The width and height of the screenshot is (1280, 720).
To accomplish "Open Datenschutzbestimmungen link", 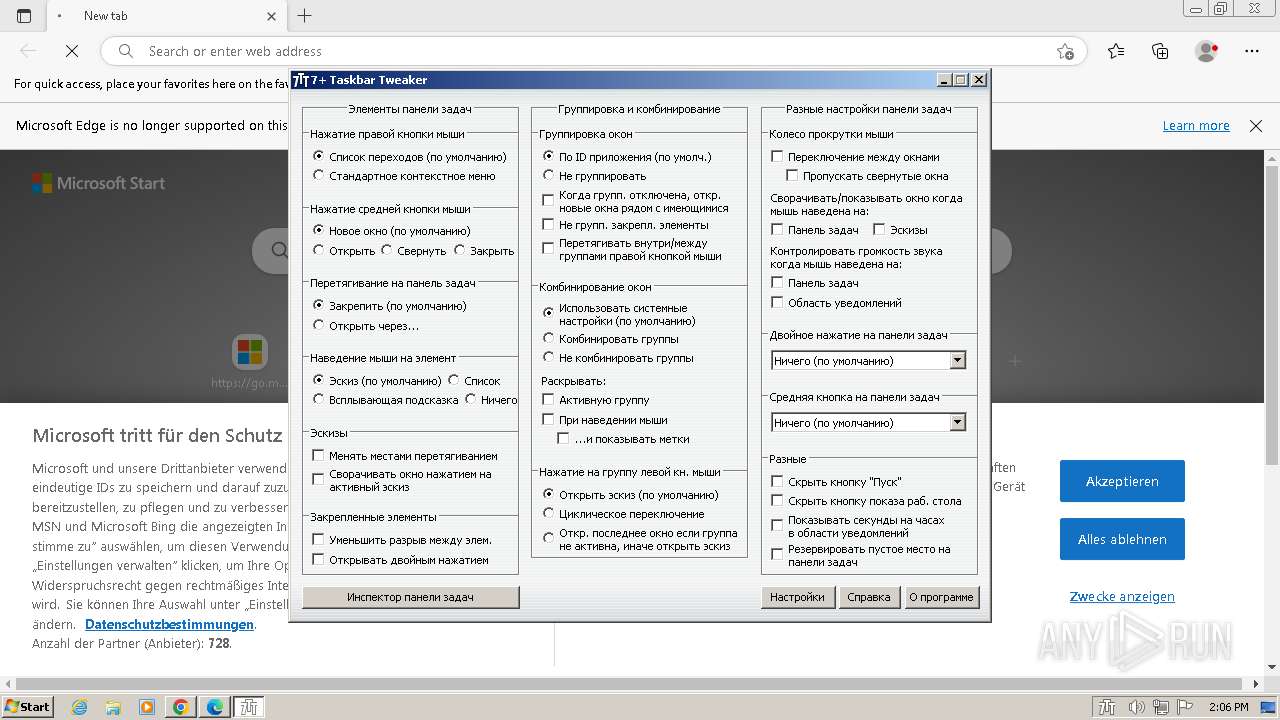I will pyautogui.click(x=169, y=624).
